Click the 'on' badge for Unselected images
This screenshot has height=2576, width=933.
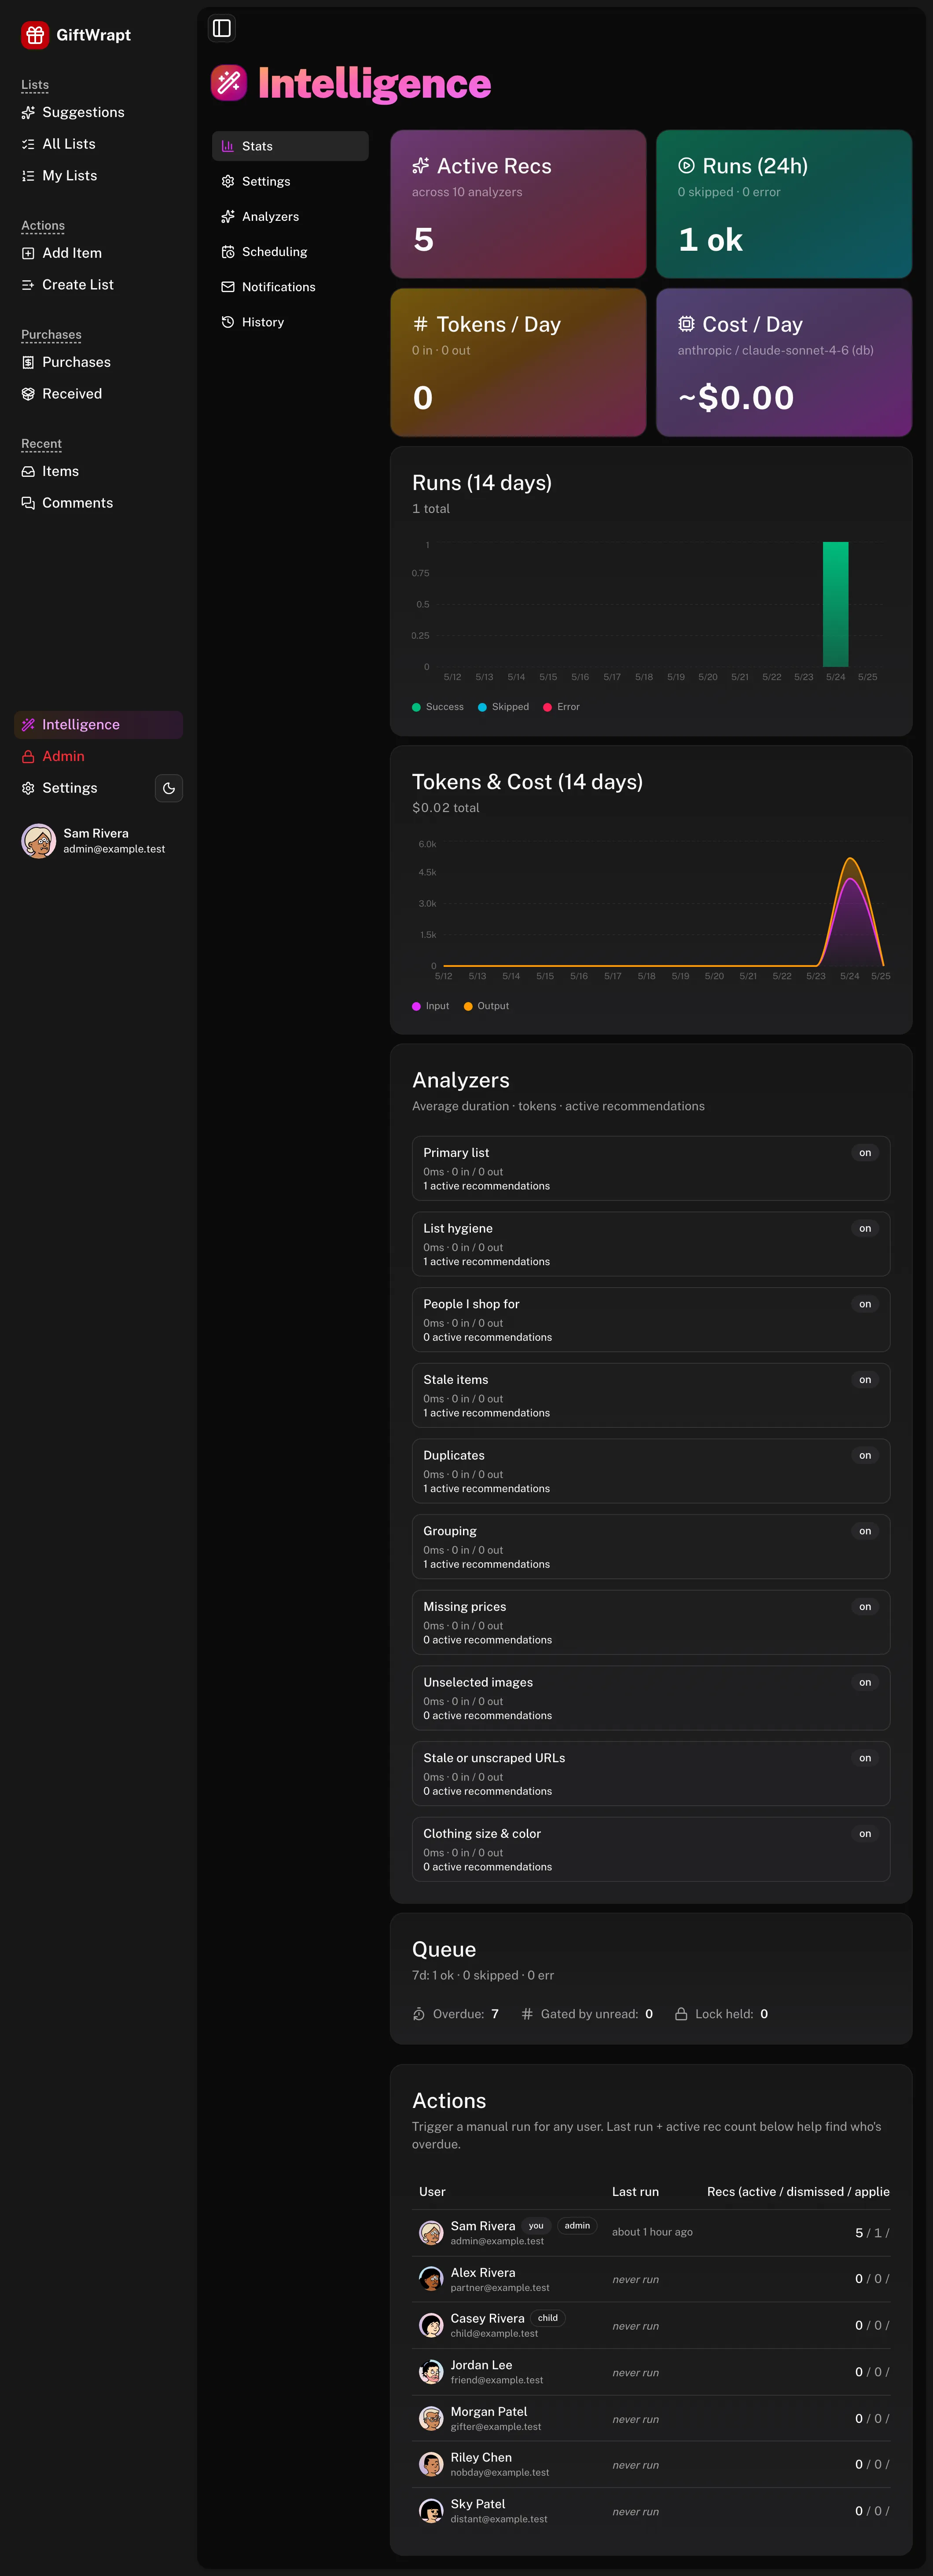pyautogui.click(x=865, y=1683)
